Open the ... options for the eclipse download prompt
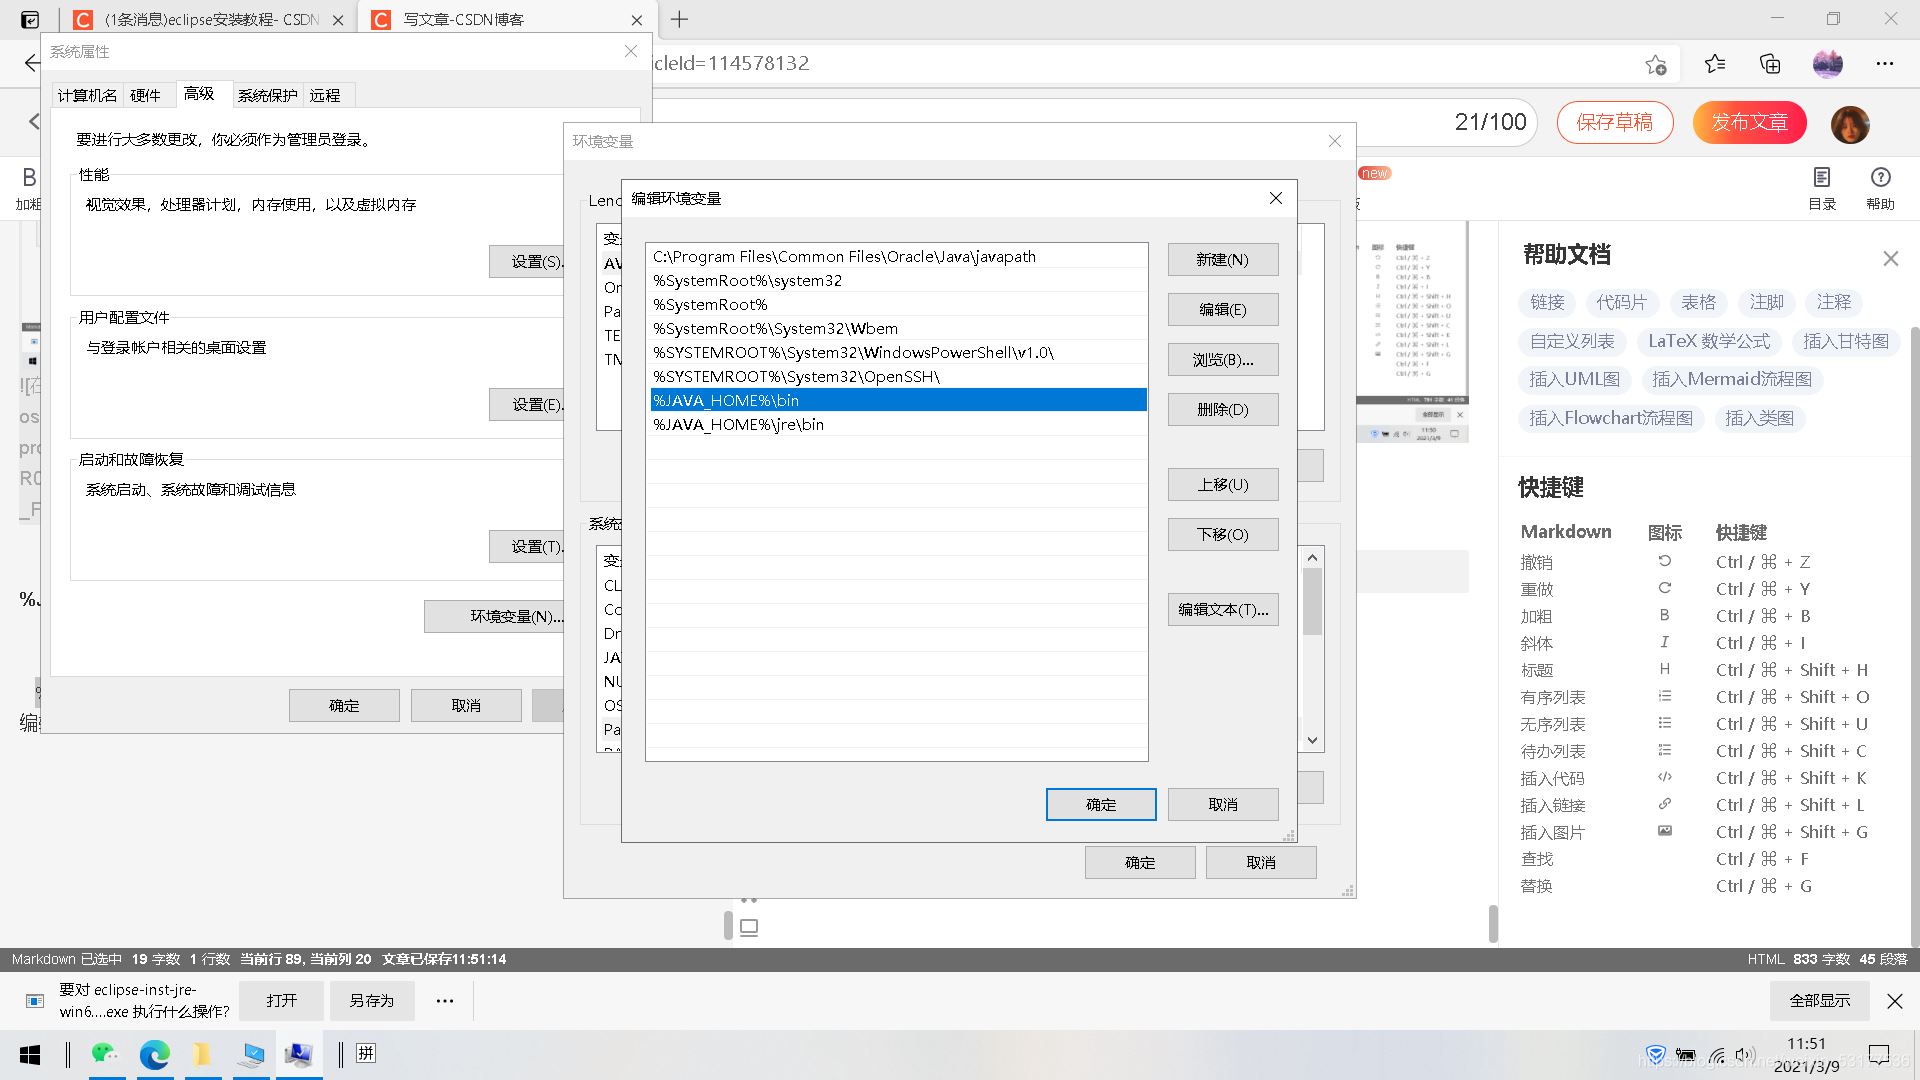The width and height of the screenshot is (1920, 1080). [x=444, y=1000]
